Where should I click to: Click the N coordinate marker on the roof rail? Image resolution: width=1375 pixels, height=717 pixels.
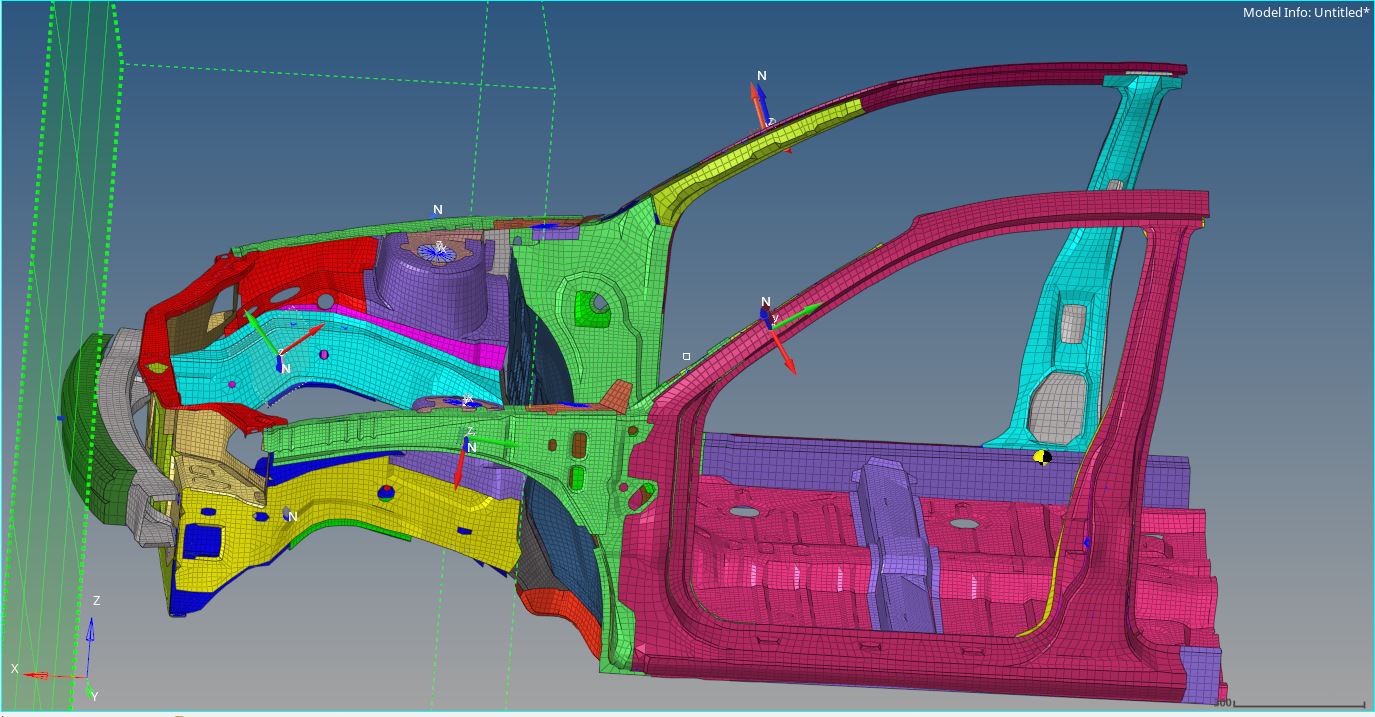coord(763,74)
